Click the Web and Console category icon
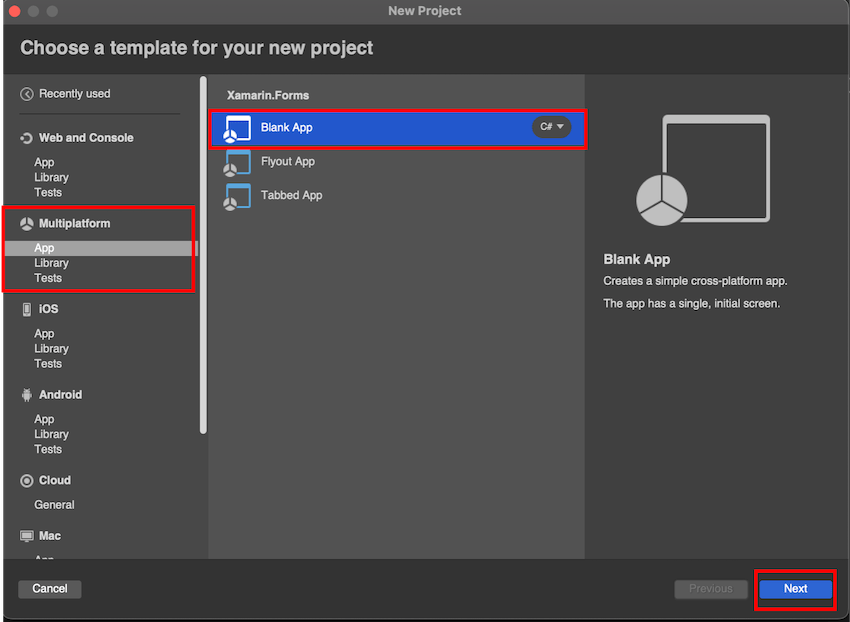Viewport: 850px width, 622px height. click(x=27, y=138)
